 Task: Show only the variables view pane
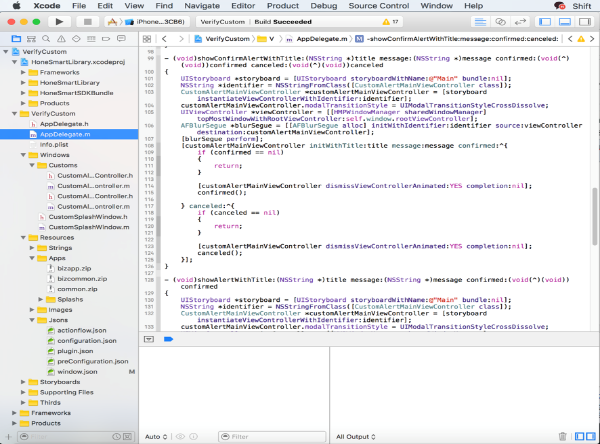click(580, 436)
